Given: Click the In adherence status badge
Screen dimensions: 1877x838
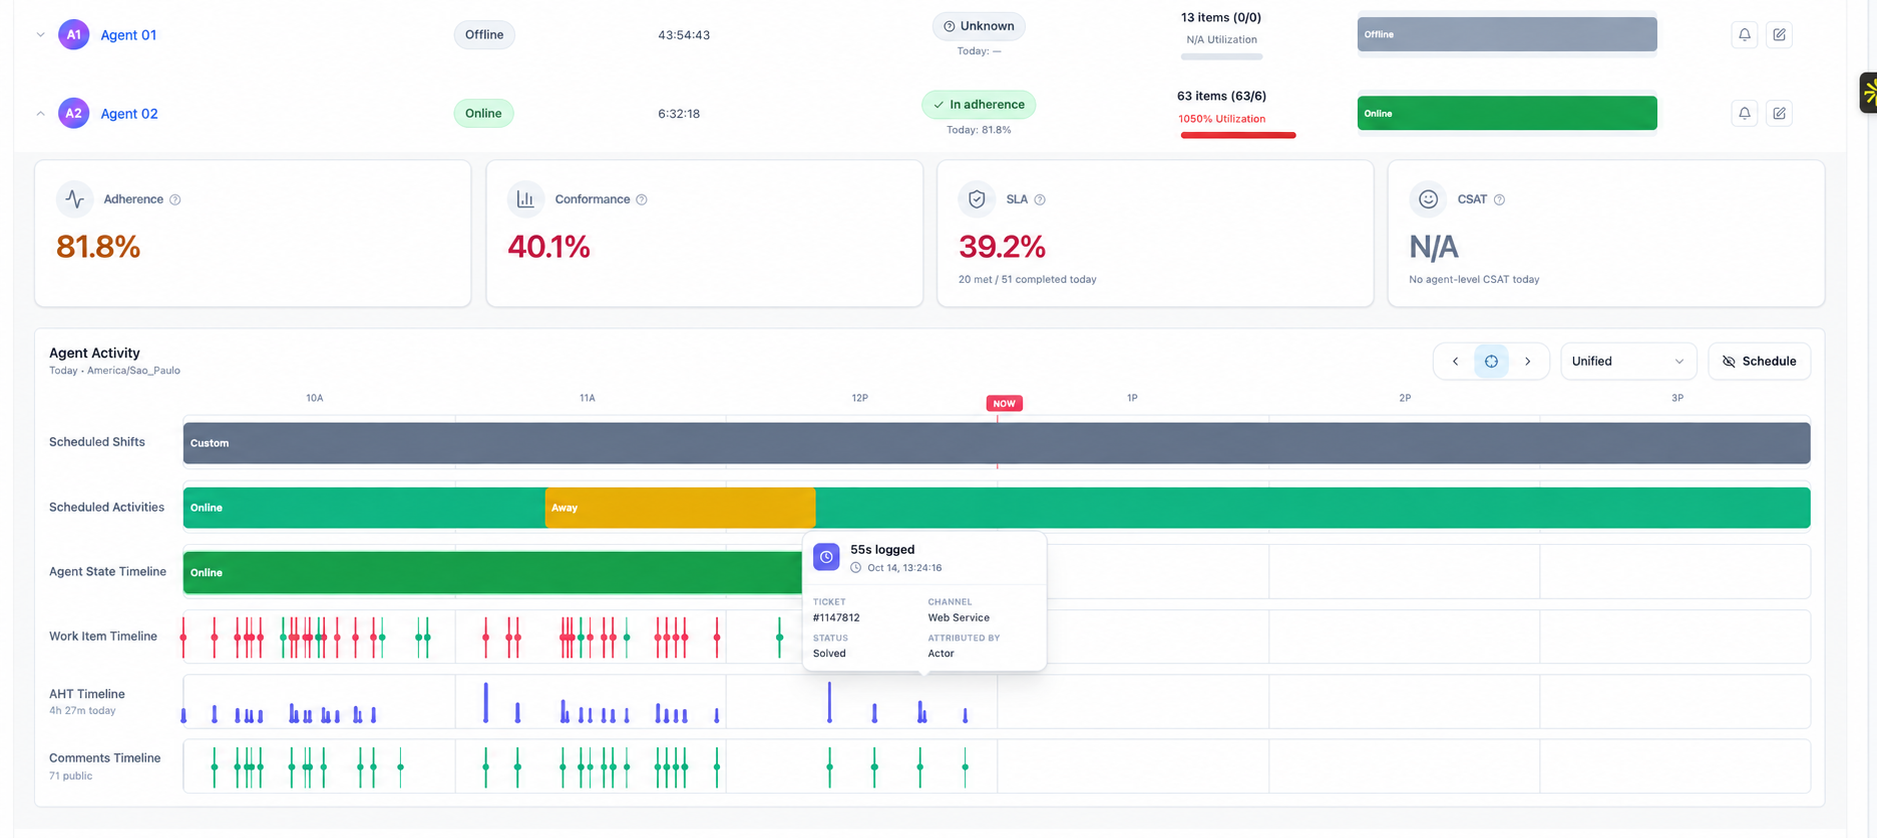Looking at the screenshot, I should click(978, 104).
